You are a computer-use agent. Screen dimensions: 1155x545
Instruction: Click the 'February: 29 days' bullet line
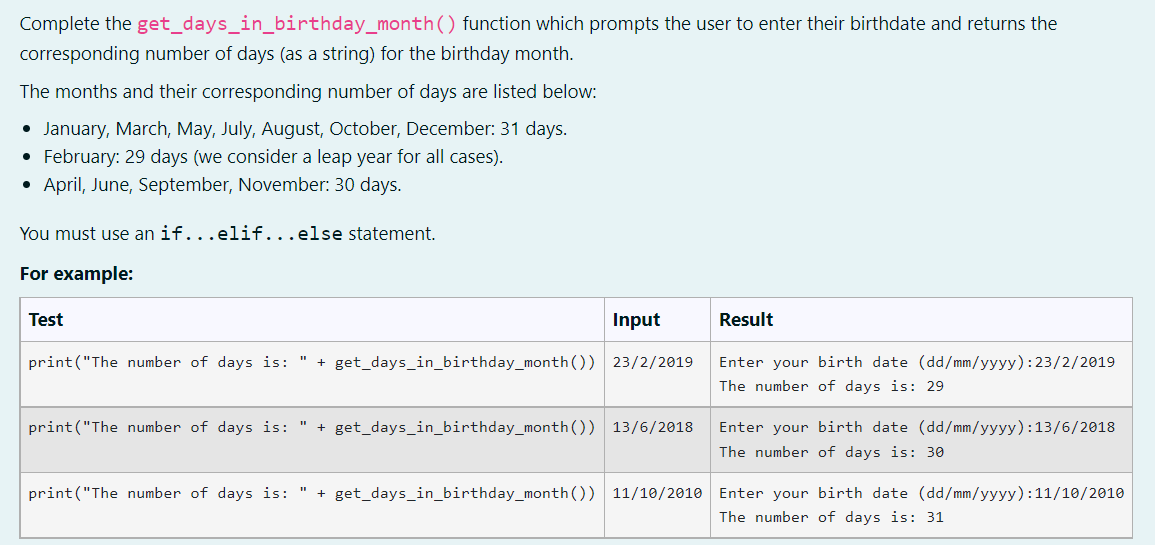coord(273,157)
